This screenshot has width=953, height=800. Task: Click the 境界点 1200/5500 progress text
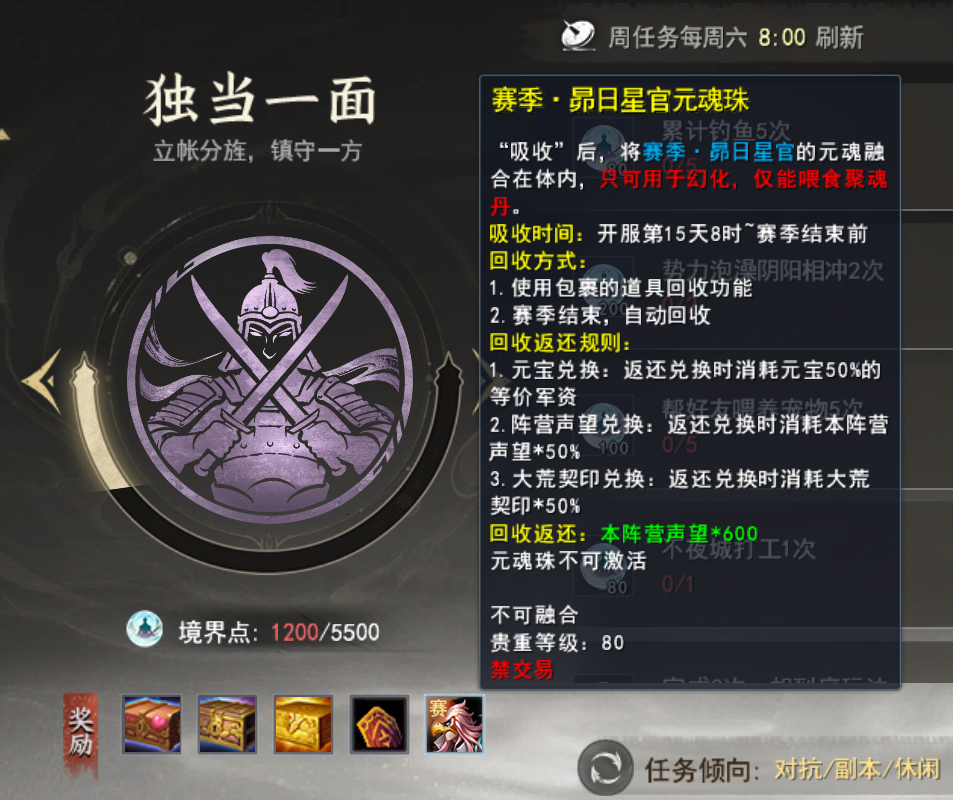click(279, 632)
